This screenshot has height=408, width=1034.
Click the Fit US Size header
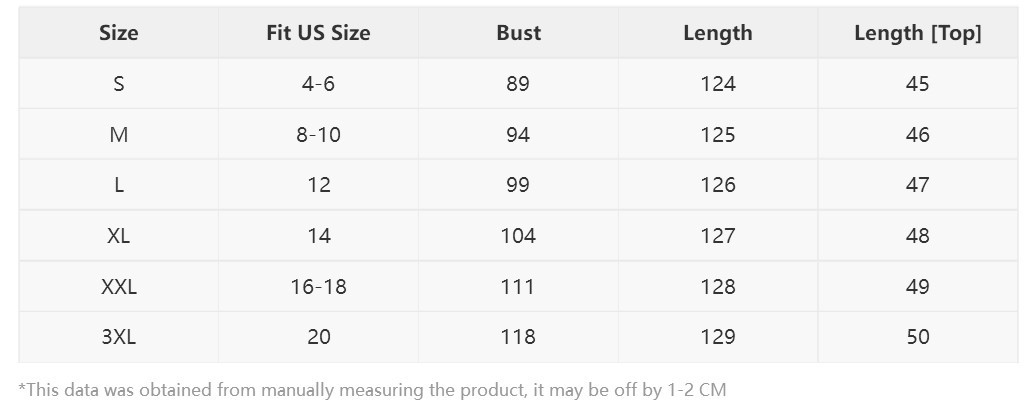coord(318,33)
